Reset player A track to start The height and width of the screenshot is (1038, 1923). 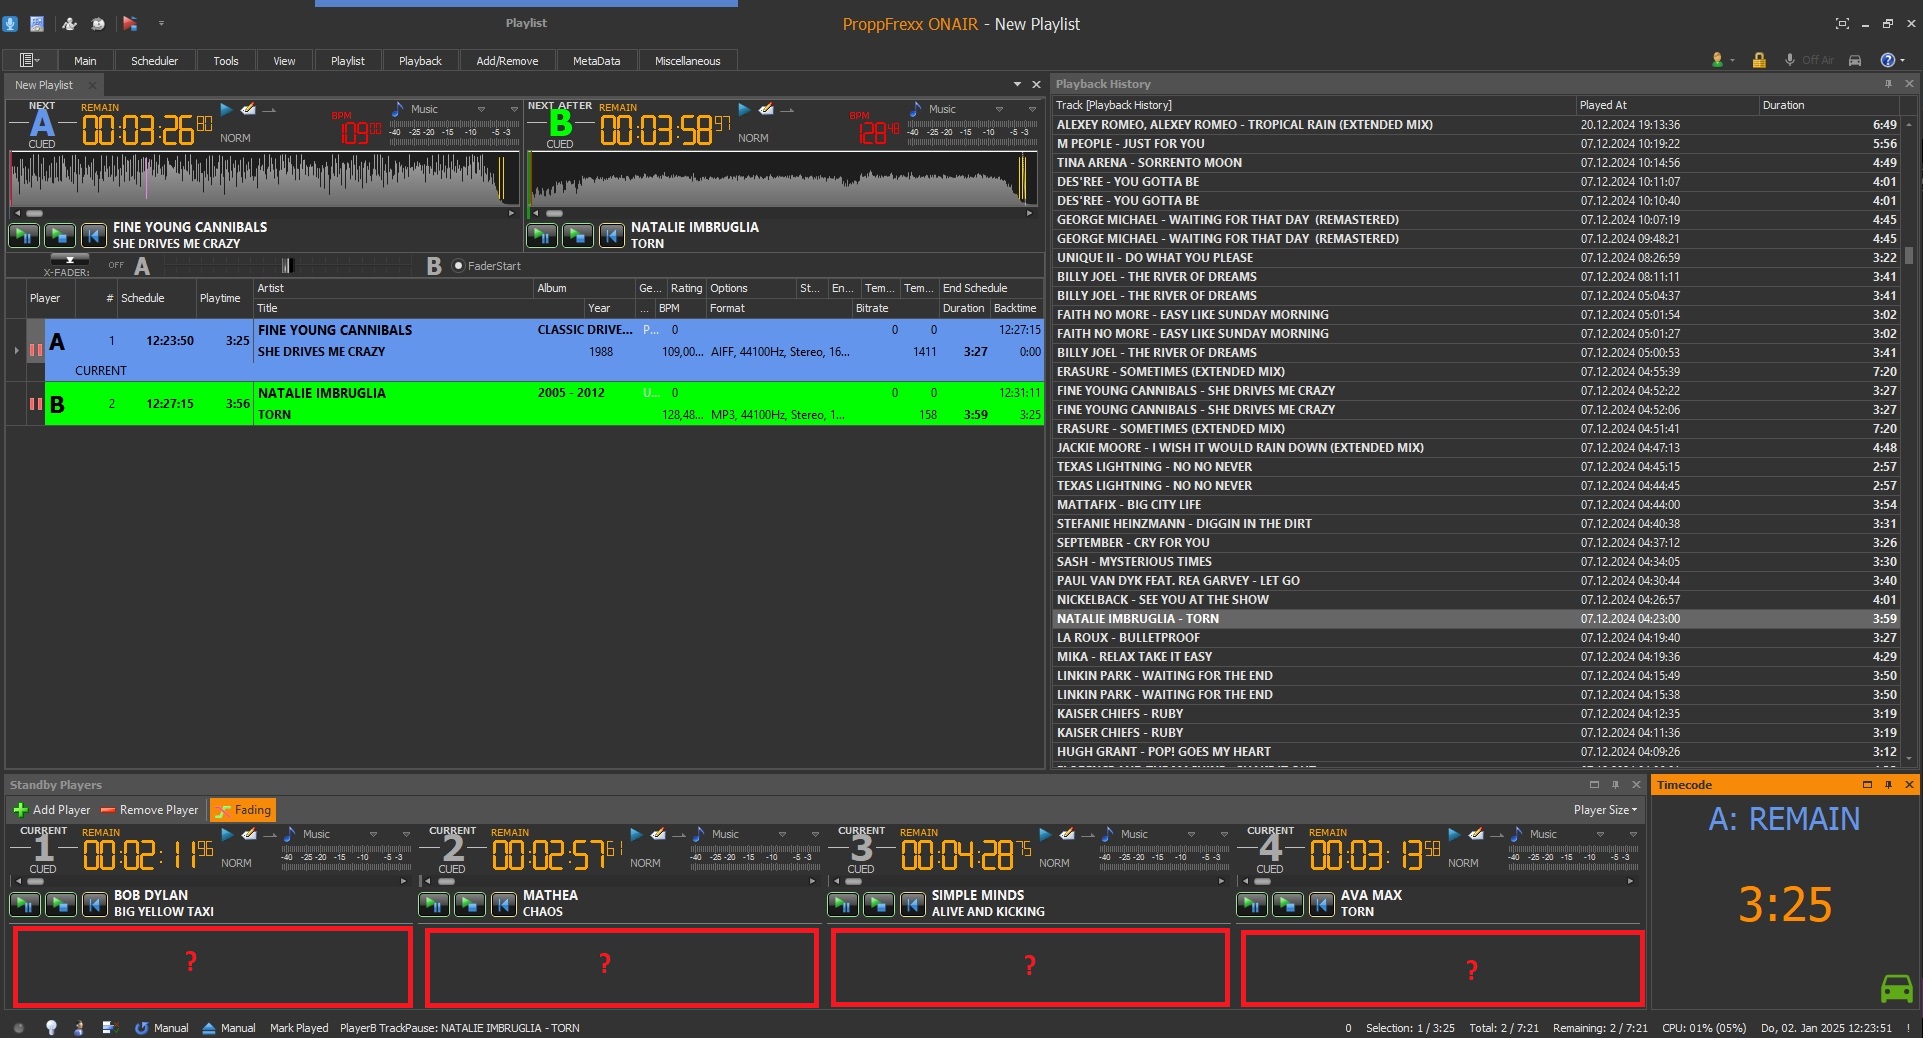[x=93, y=236]
